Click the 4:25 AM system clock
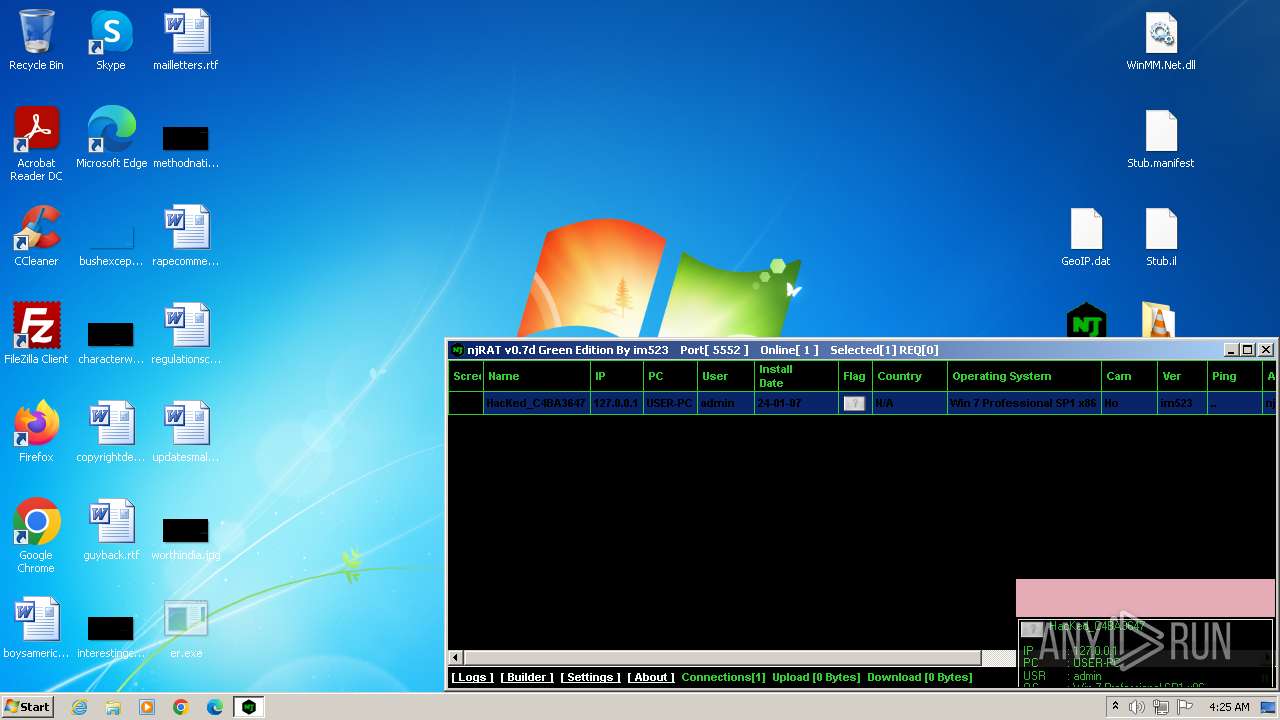Screen dimensions: 1280x720 pos(1229,707)
